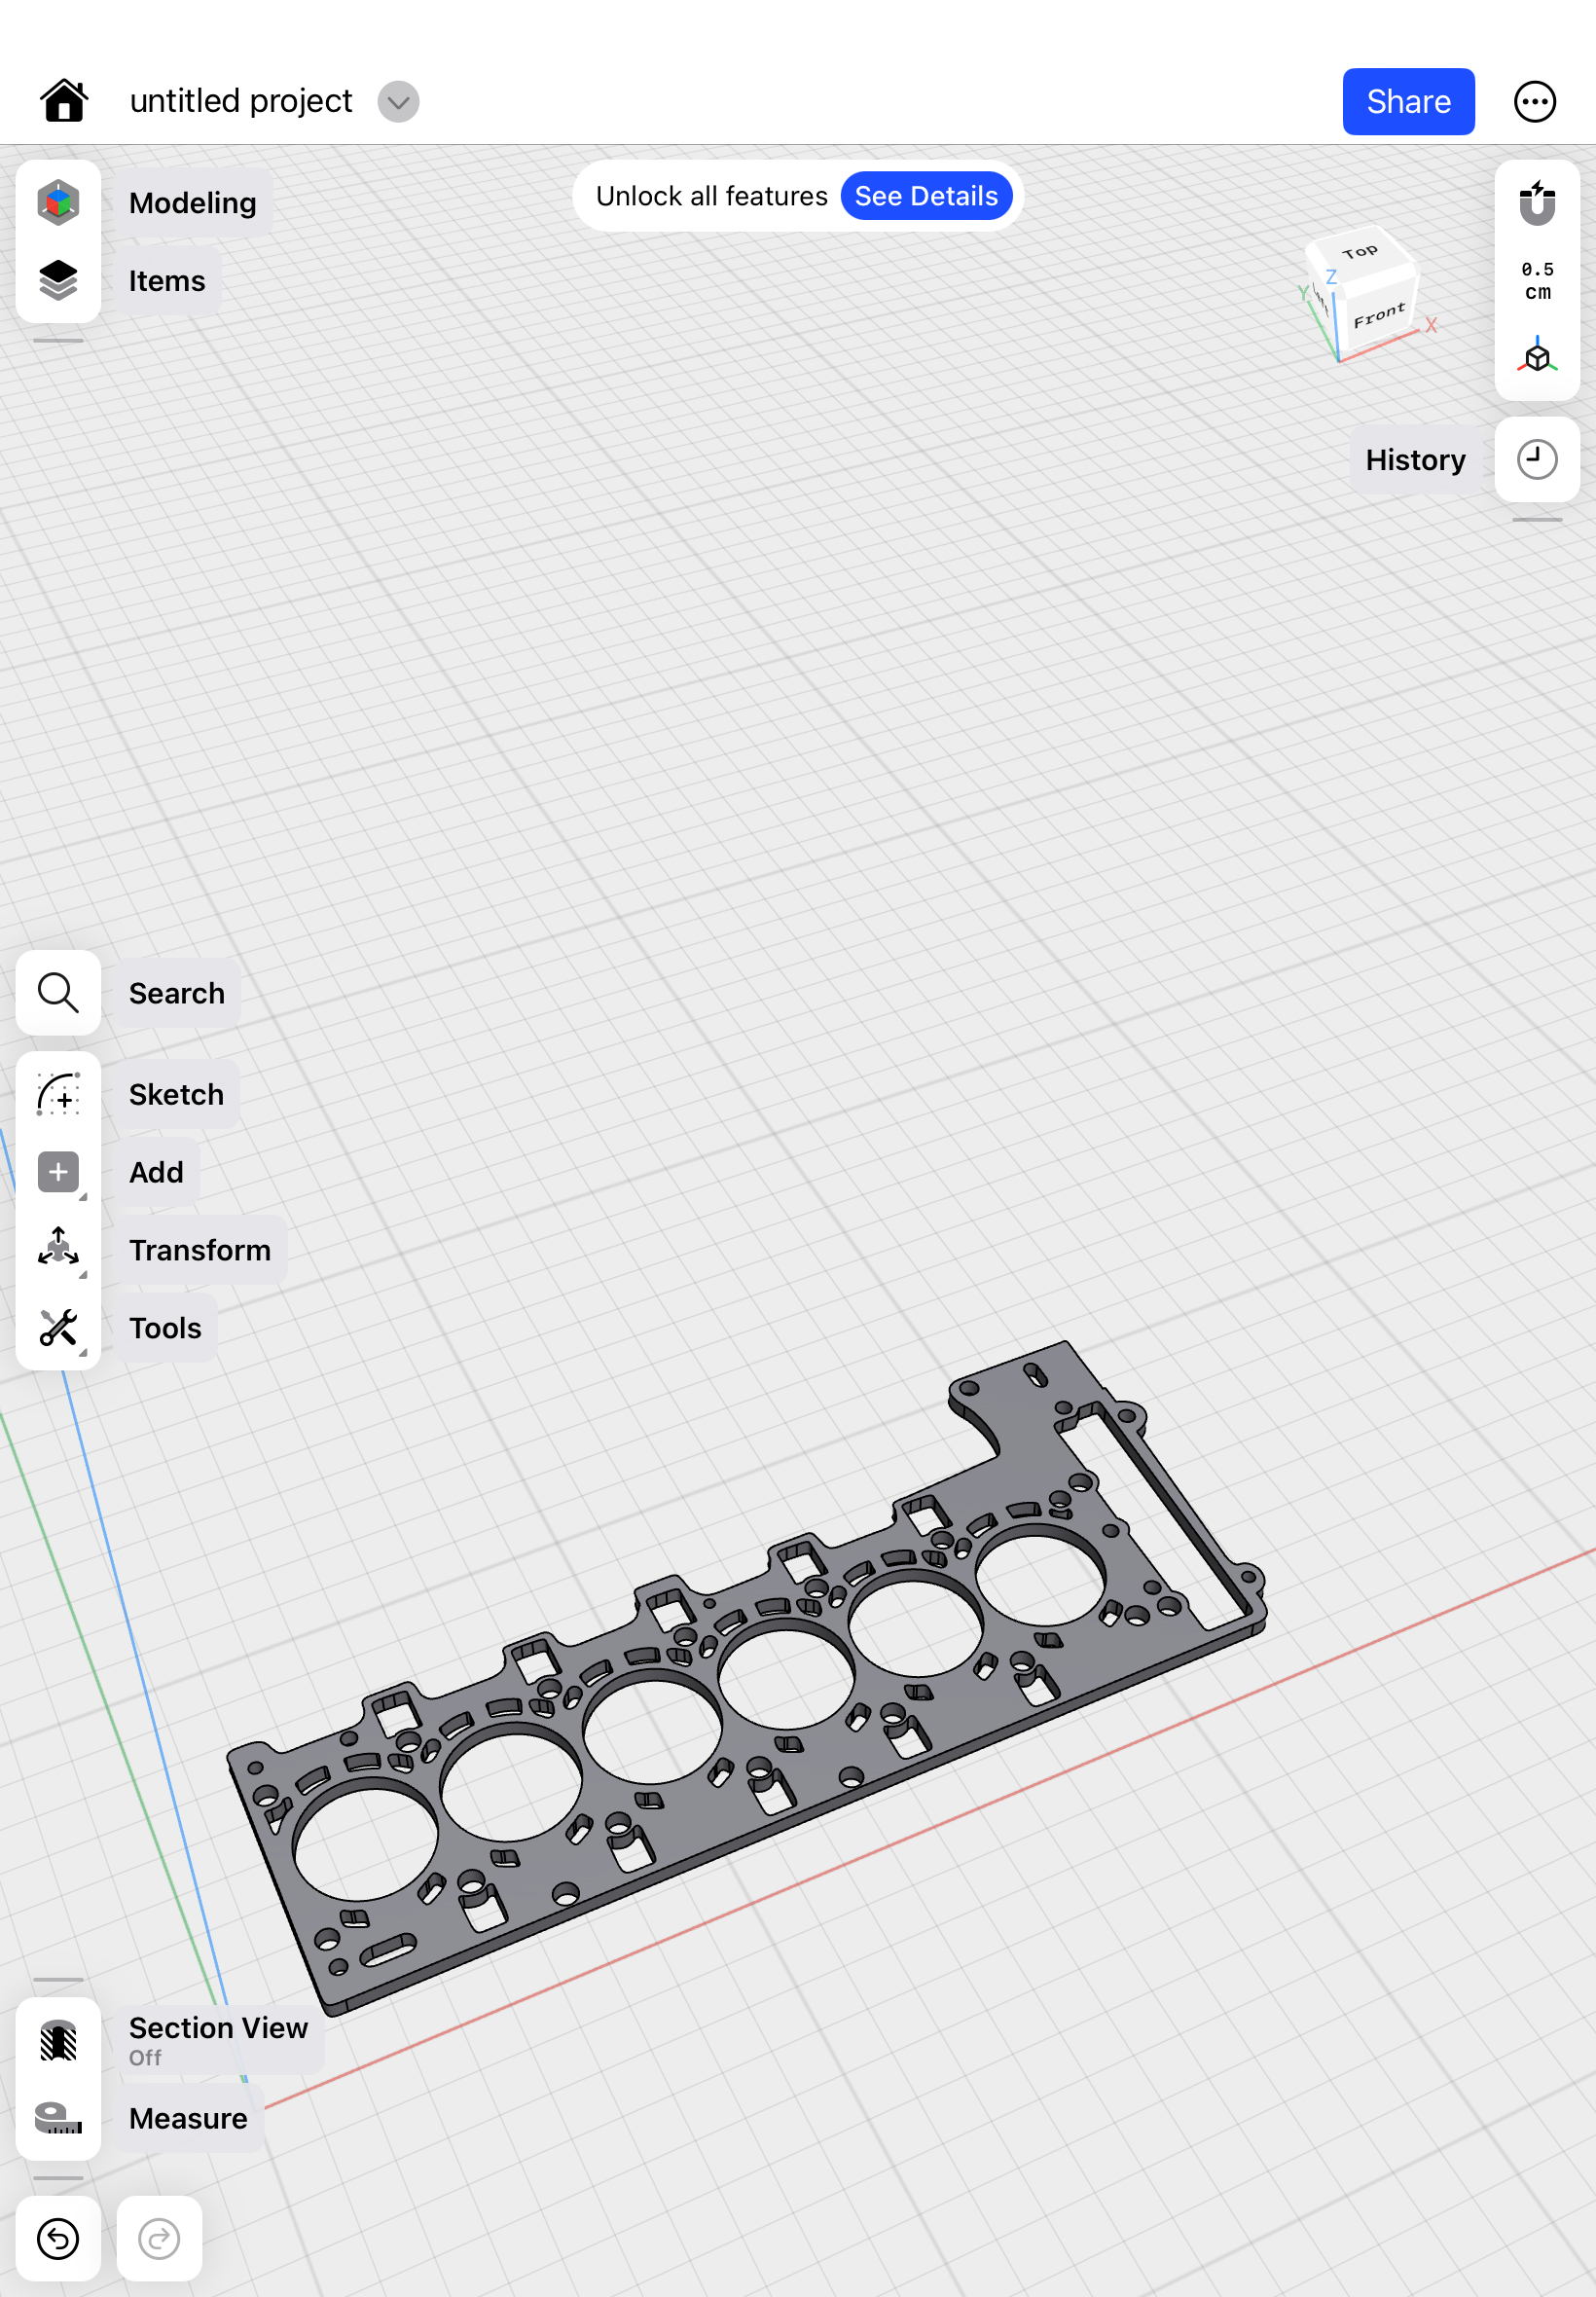
Task: Open the more options menu
Action: 1536,101
